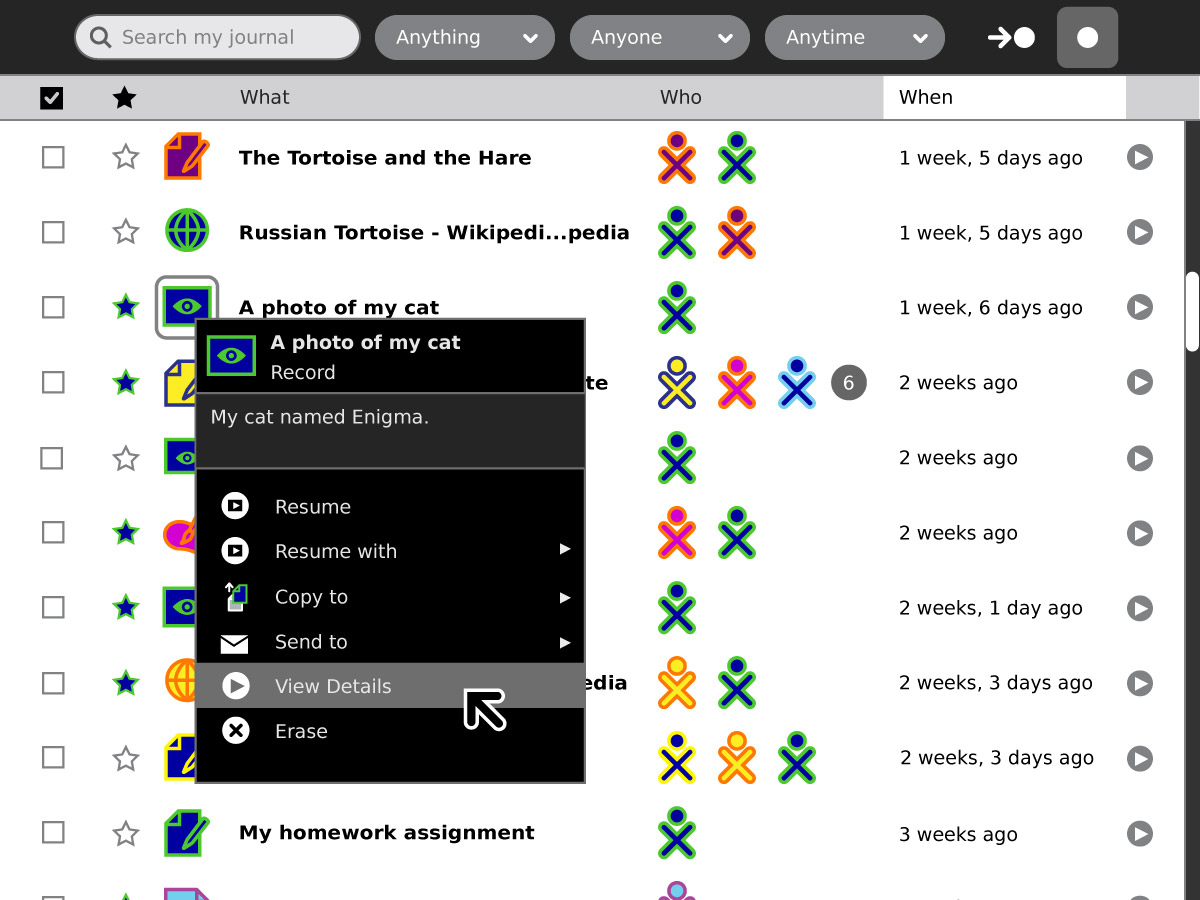Click the My homework assignment document icon
This screenshot has height=900, width=1200.
point(187,833)
